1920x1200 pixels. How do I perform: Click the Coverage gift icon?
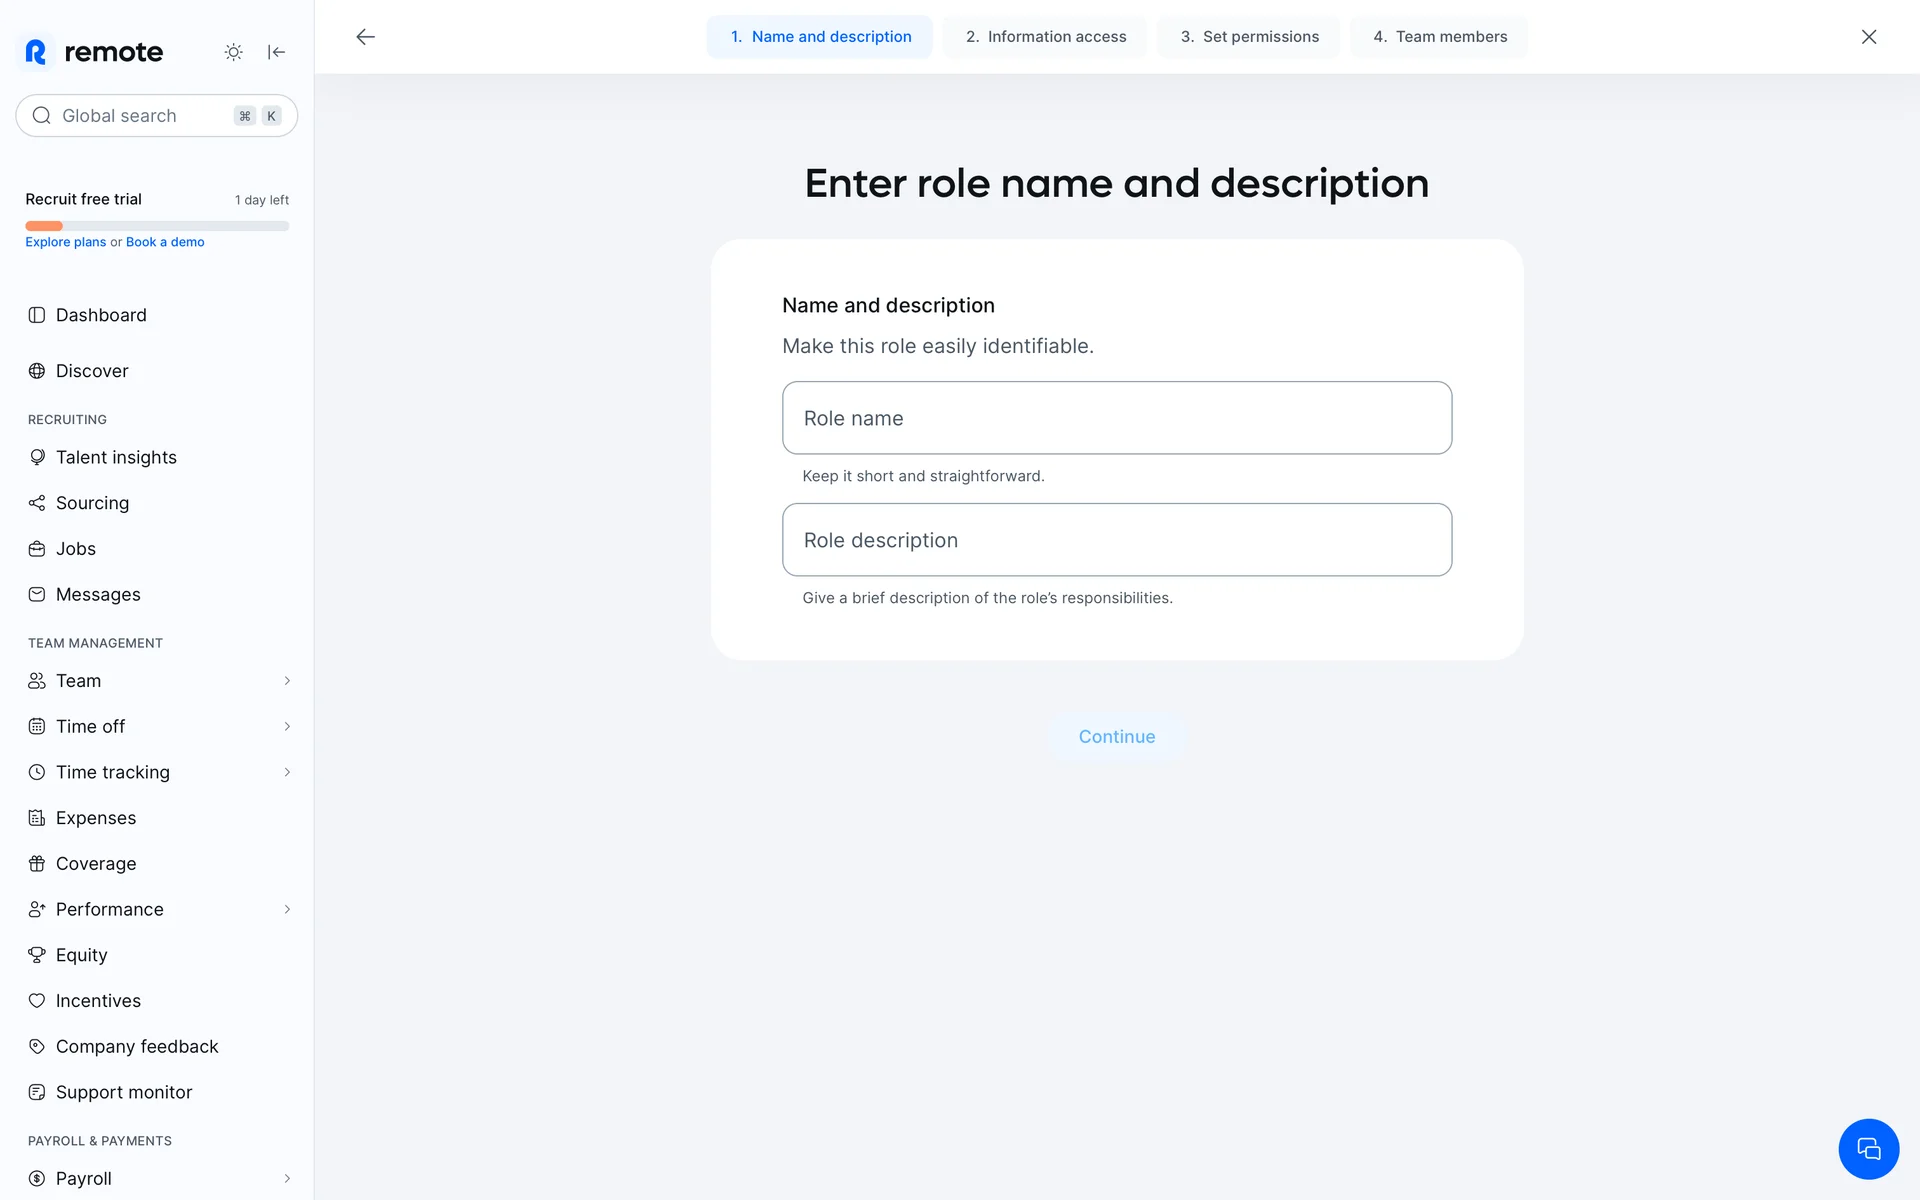37,864
